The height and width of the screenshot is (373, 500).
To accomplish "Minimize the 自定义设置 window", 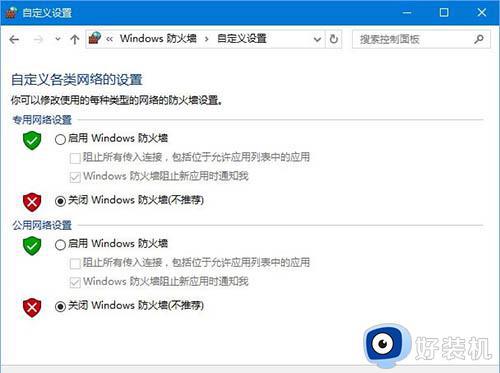I will tap(407, 13).
